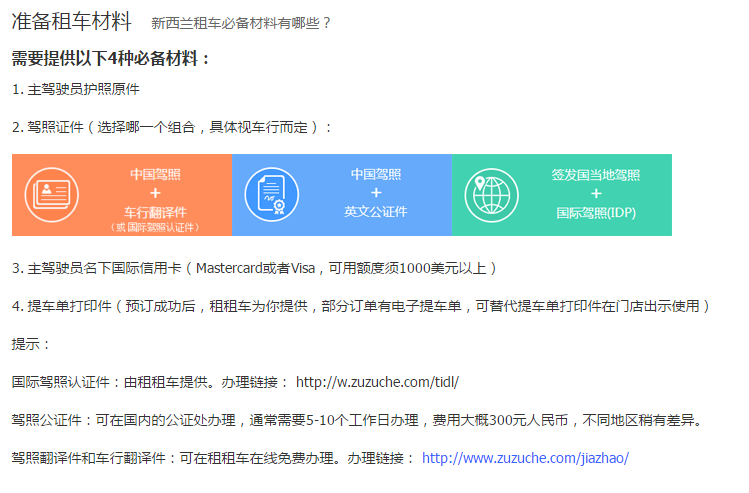
Task: Click 国际驾照(IDP) text in green card
Action: 596,212
